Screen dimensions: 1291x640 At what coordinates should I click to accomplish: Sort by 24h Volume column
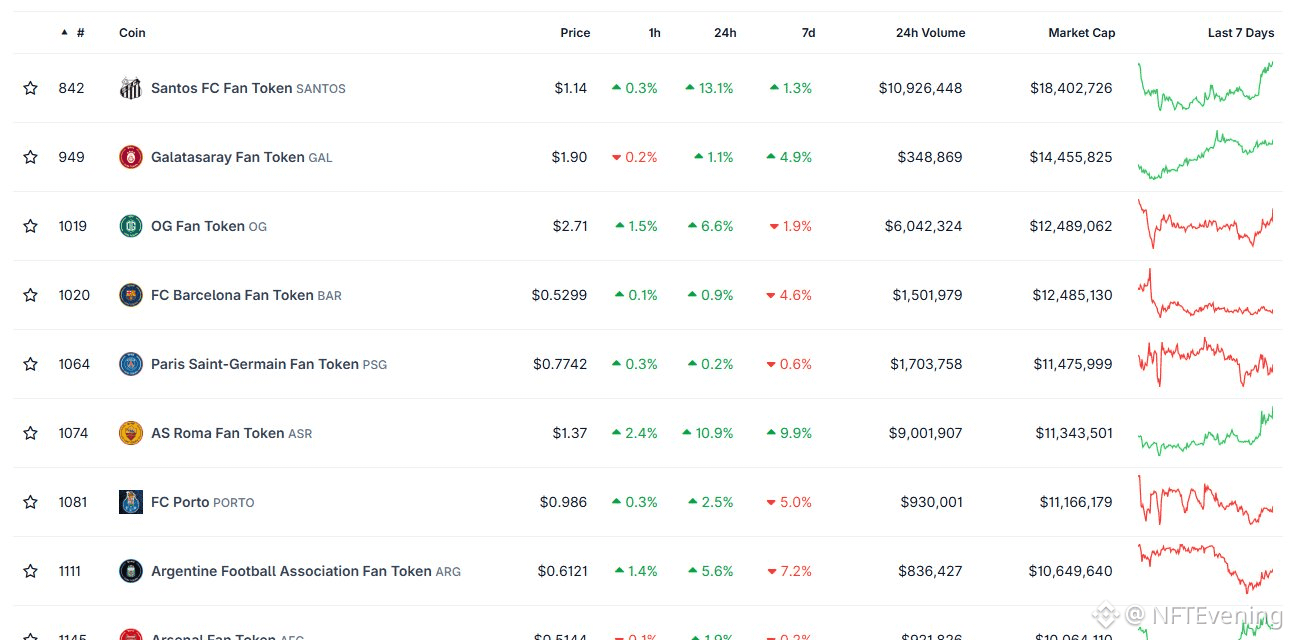[930, 33]
